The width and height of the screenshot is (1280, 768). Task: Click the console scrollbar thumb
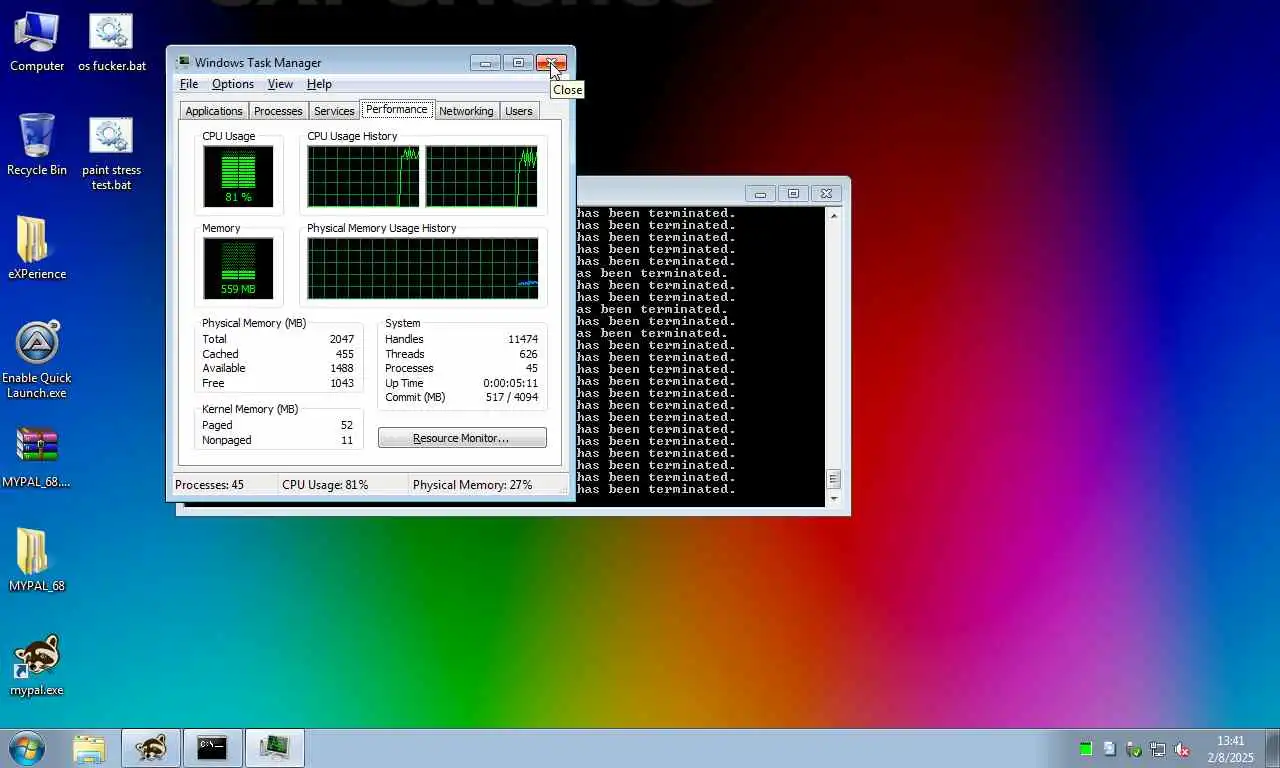(x=834, y=479)
